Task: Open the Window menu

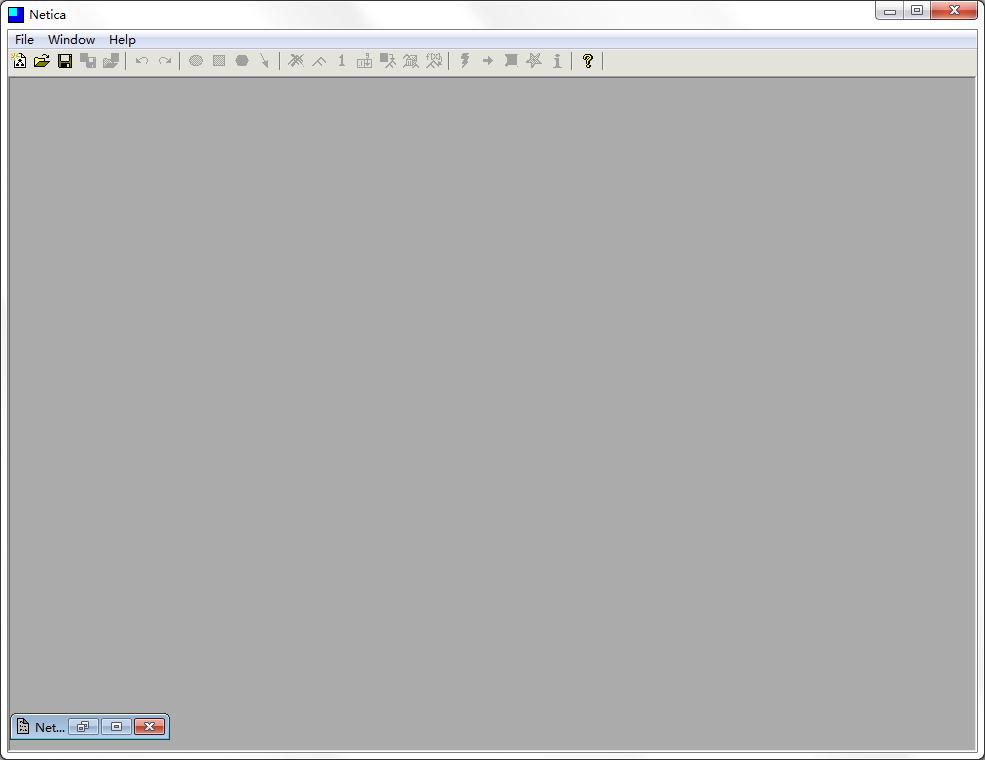Action: [72, 40]
